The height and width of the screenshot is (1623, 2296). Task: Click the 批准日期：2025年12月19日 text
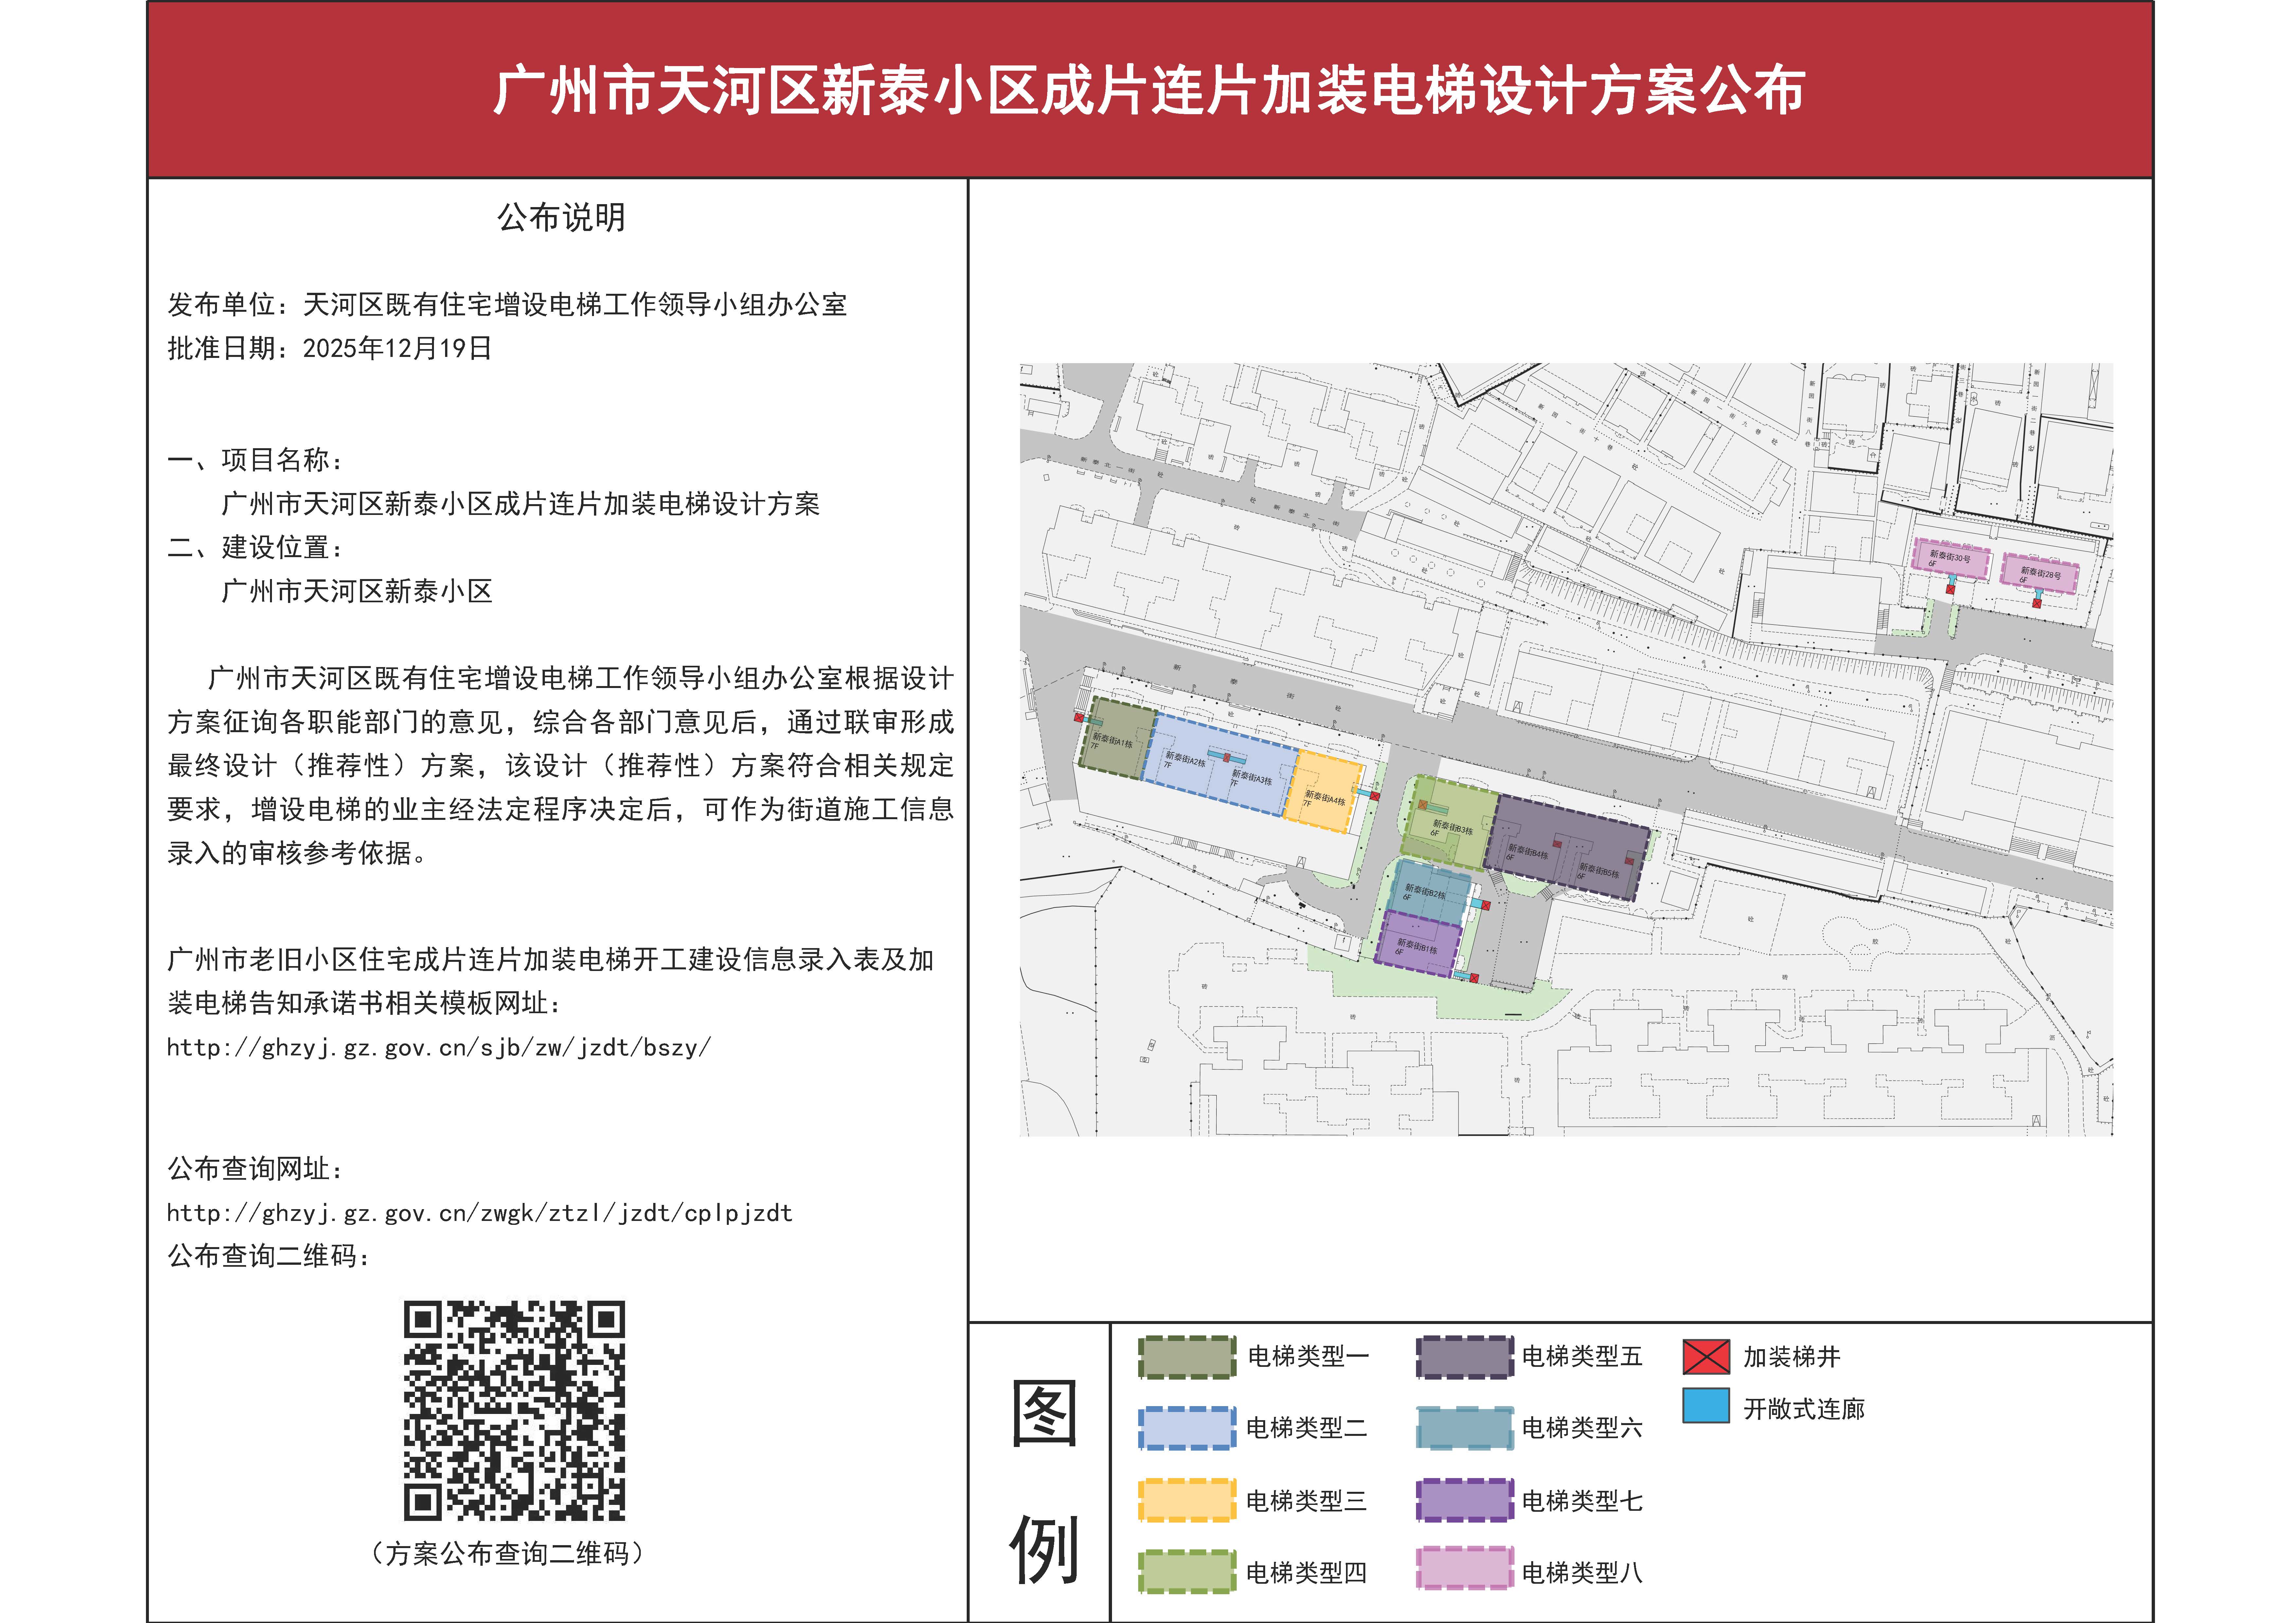coord(330,348)
